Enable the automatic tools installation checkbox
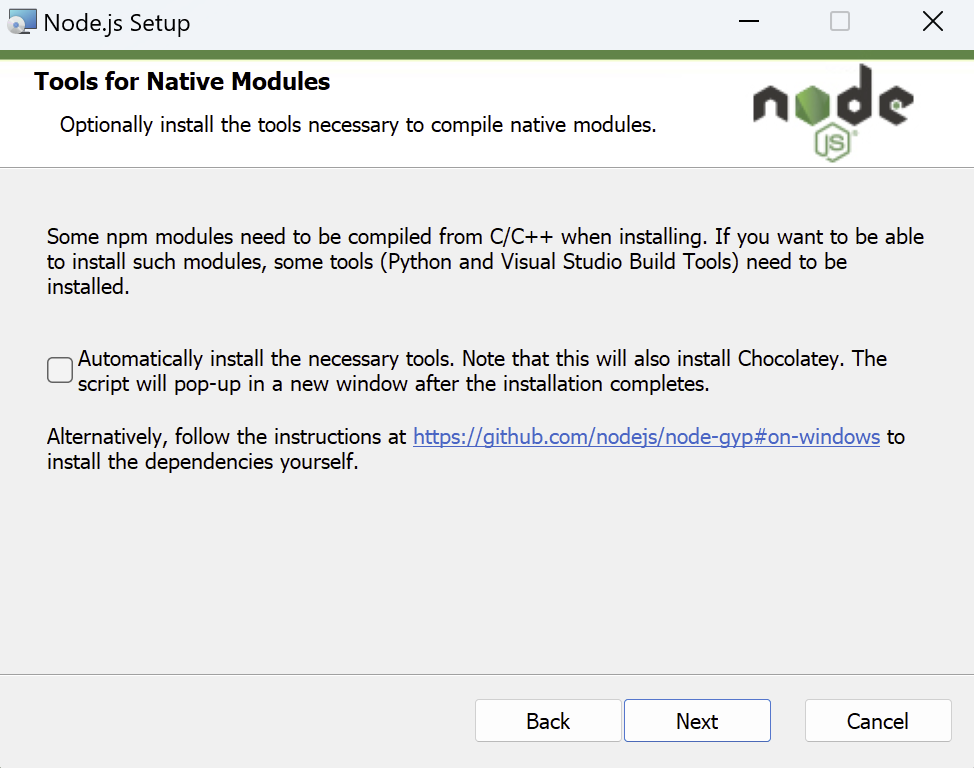The image size is (974, 768). pos(60,370)
